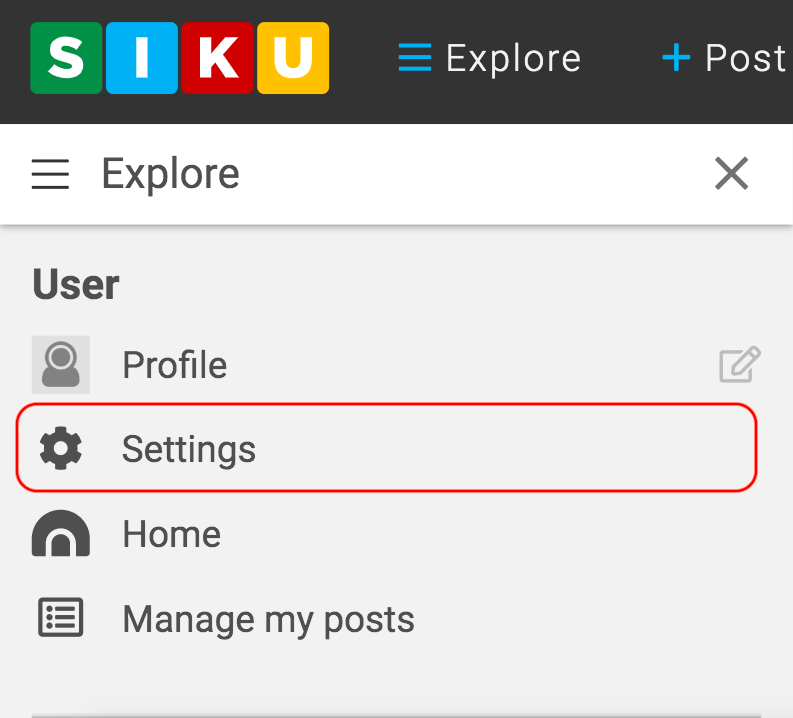Screen dimensions: 793x718
Task: Click the Explore panel title
Action: pos(170,175)
